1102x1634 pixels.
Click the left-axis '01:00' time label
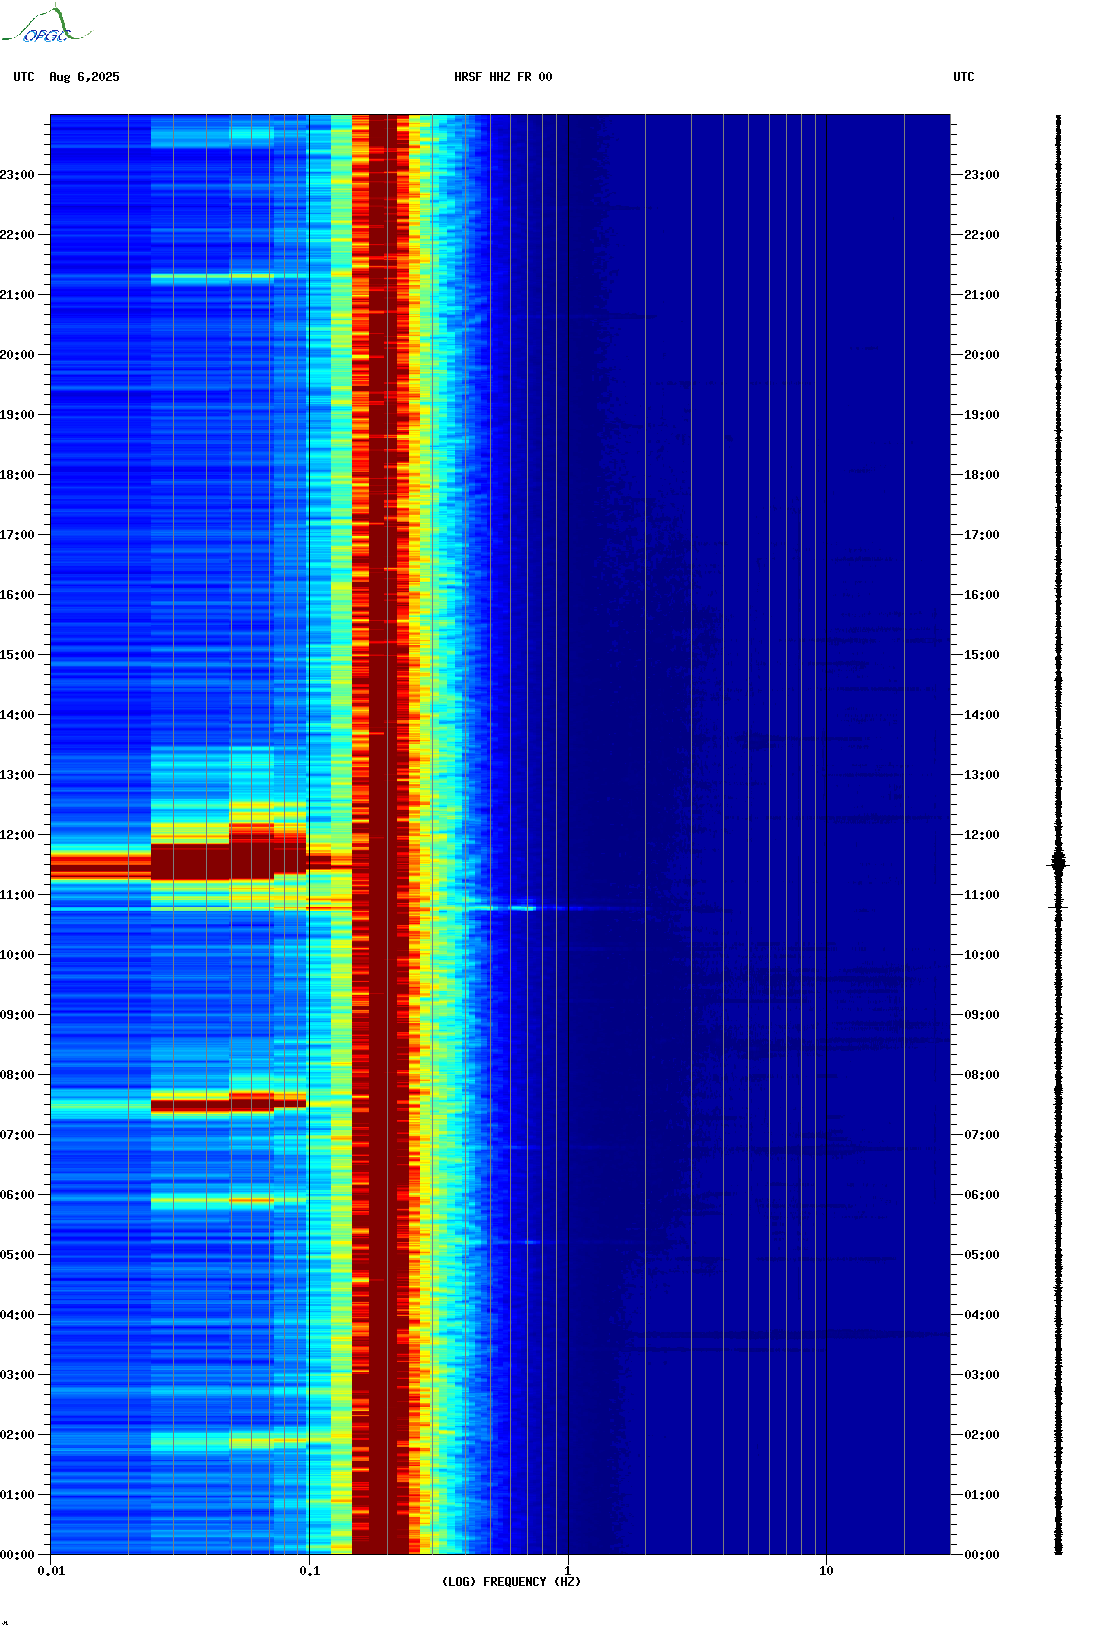pos(17,1495)
